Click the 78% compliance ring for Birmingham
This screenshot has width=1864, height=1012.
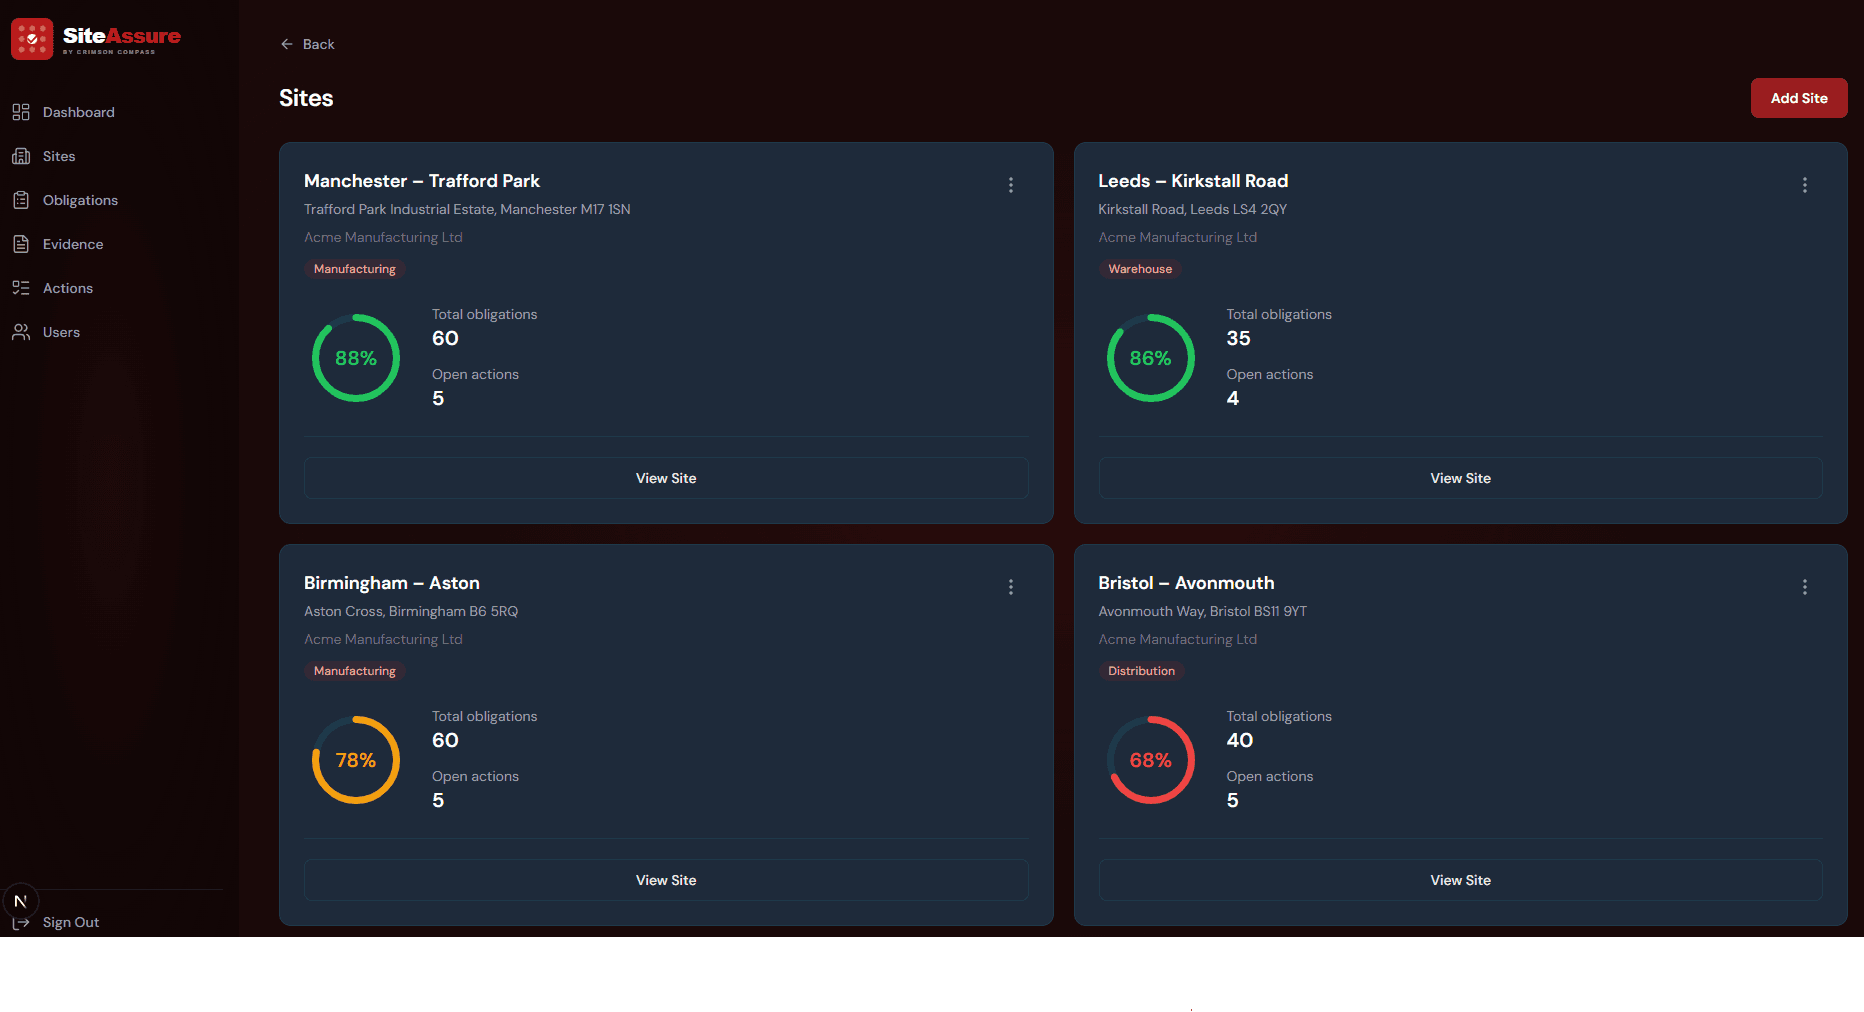pyautogui.click(x=356, y=760)
